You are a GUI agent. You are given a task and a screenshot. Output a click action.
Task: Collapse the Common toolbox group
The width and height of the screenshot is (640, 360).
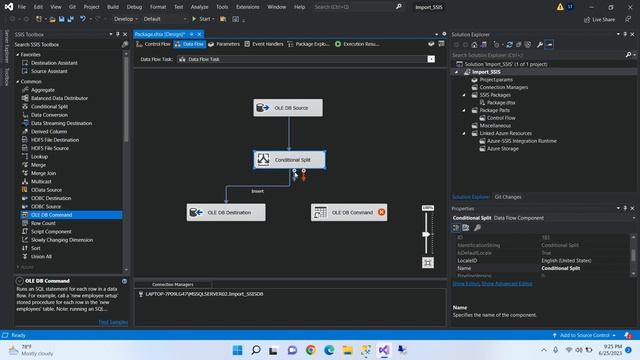point(18,82)
